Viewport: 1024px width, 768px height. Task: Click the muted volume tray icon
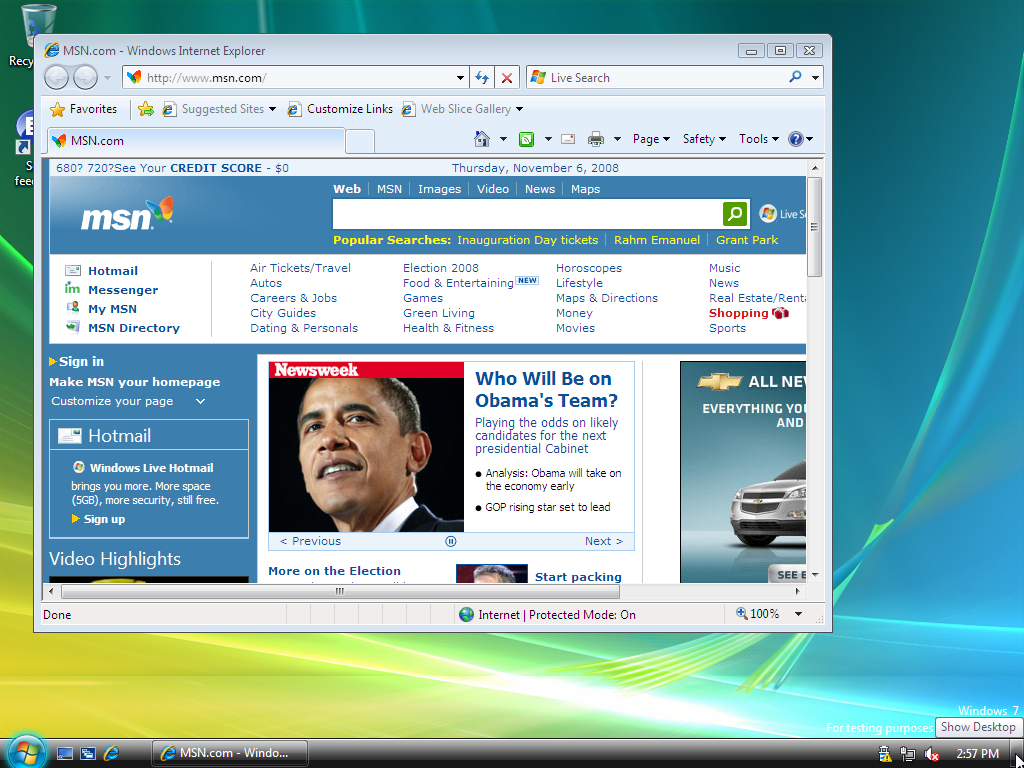point(931,754)
